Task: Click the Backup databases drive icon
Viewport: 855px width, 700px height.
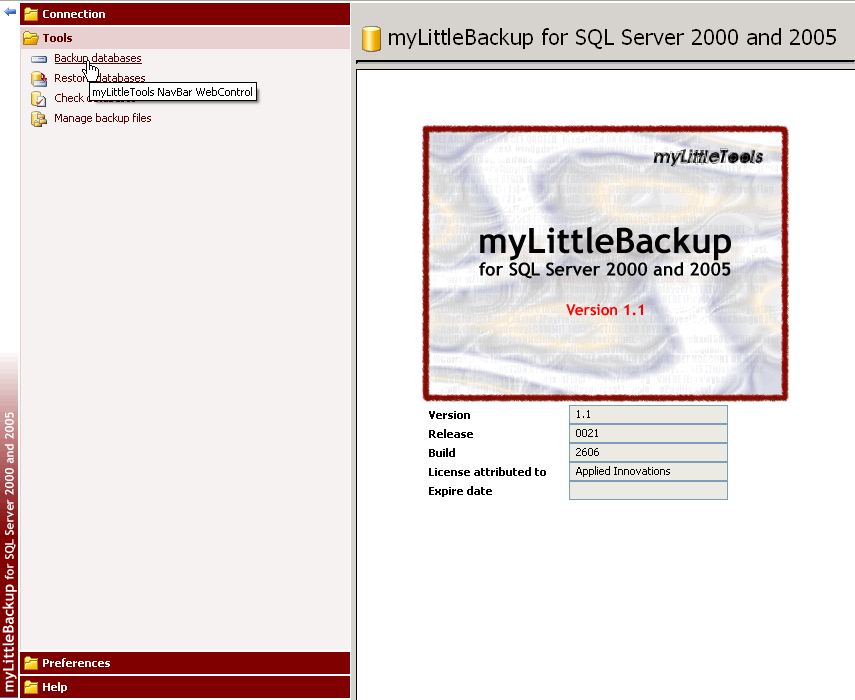Action: 39,59
